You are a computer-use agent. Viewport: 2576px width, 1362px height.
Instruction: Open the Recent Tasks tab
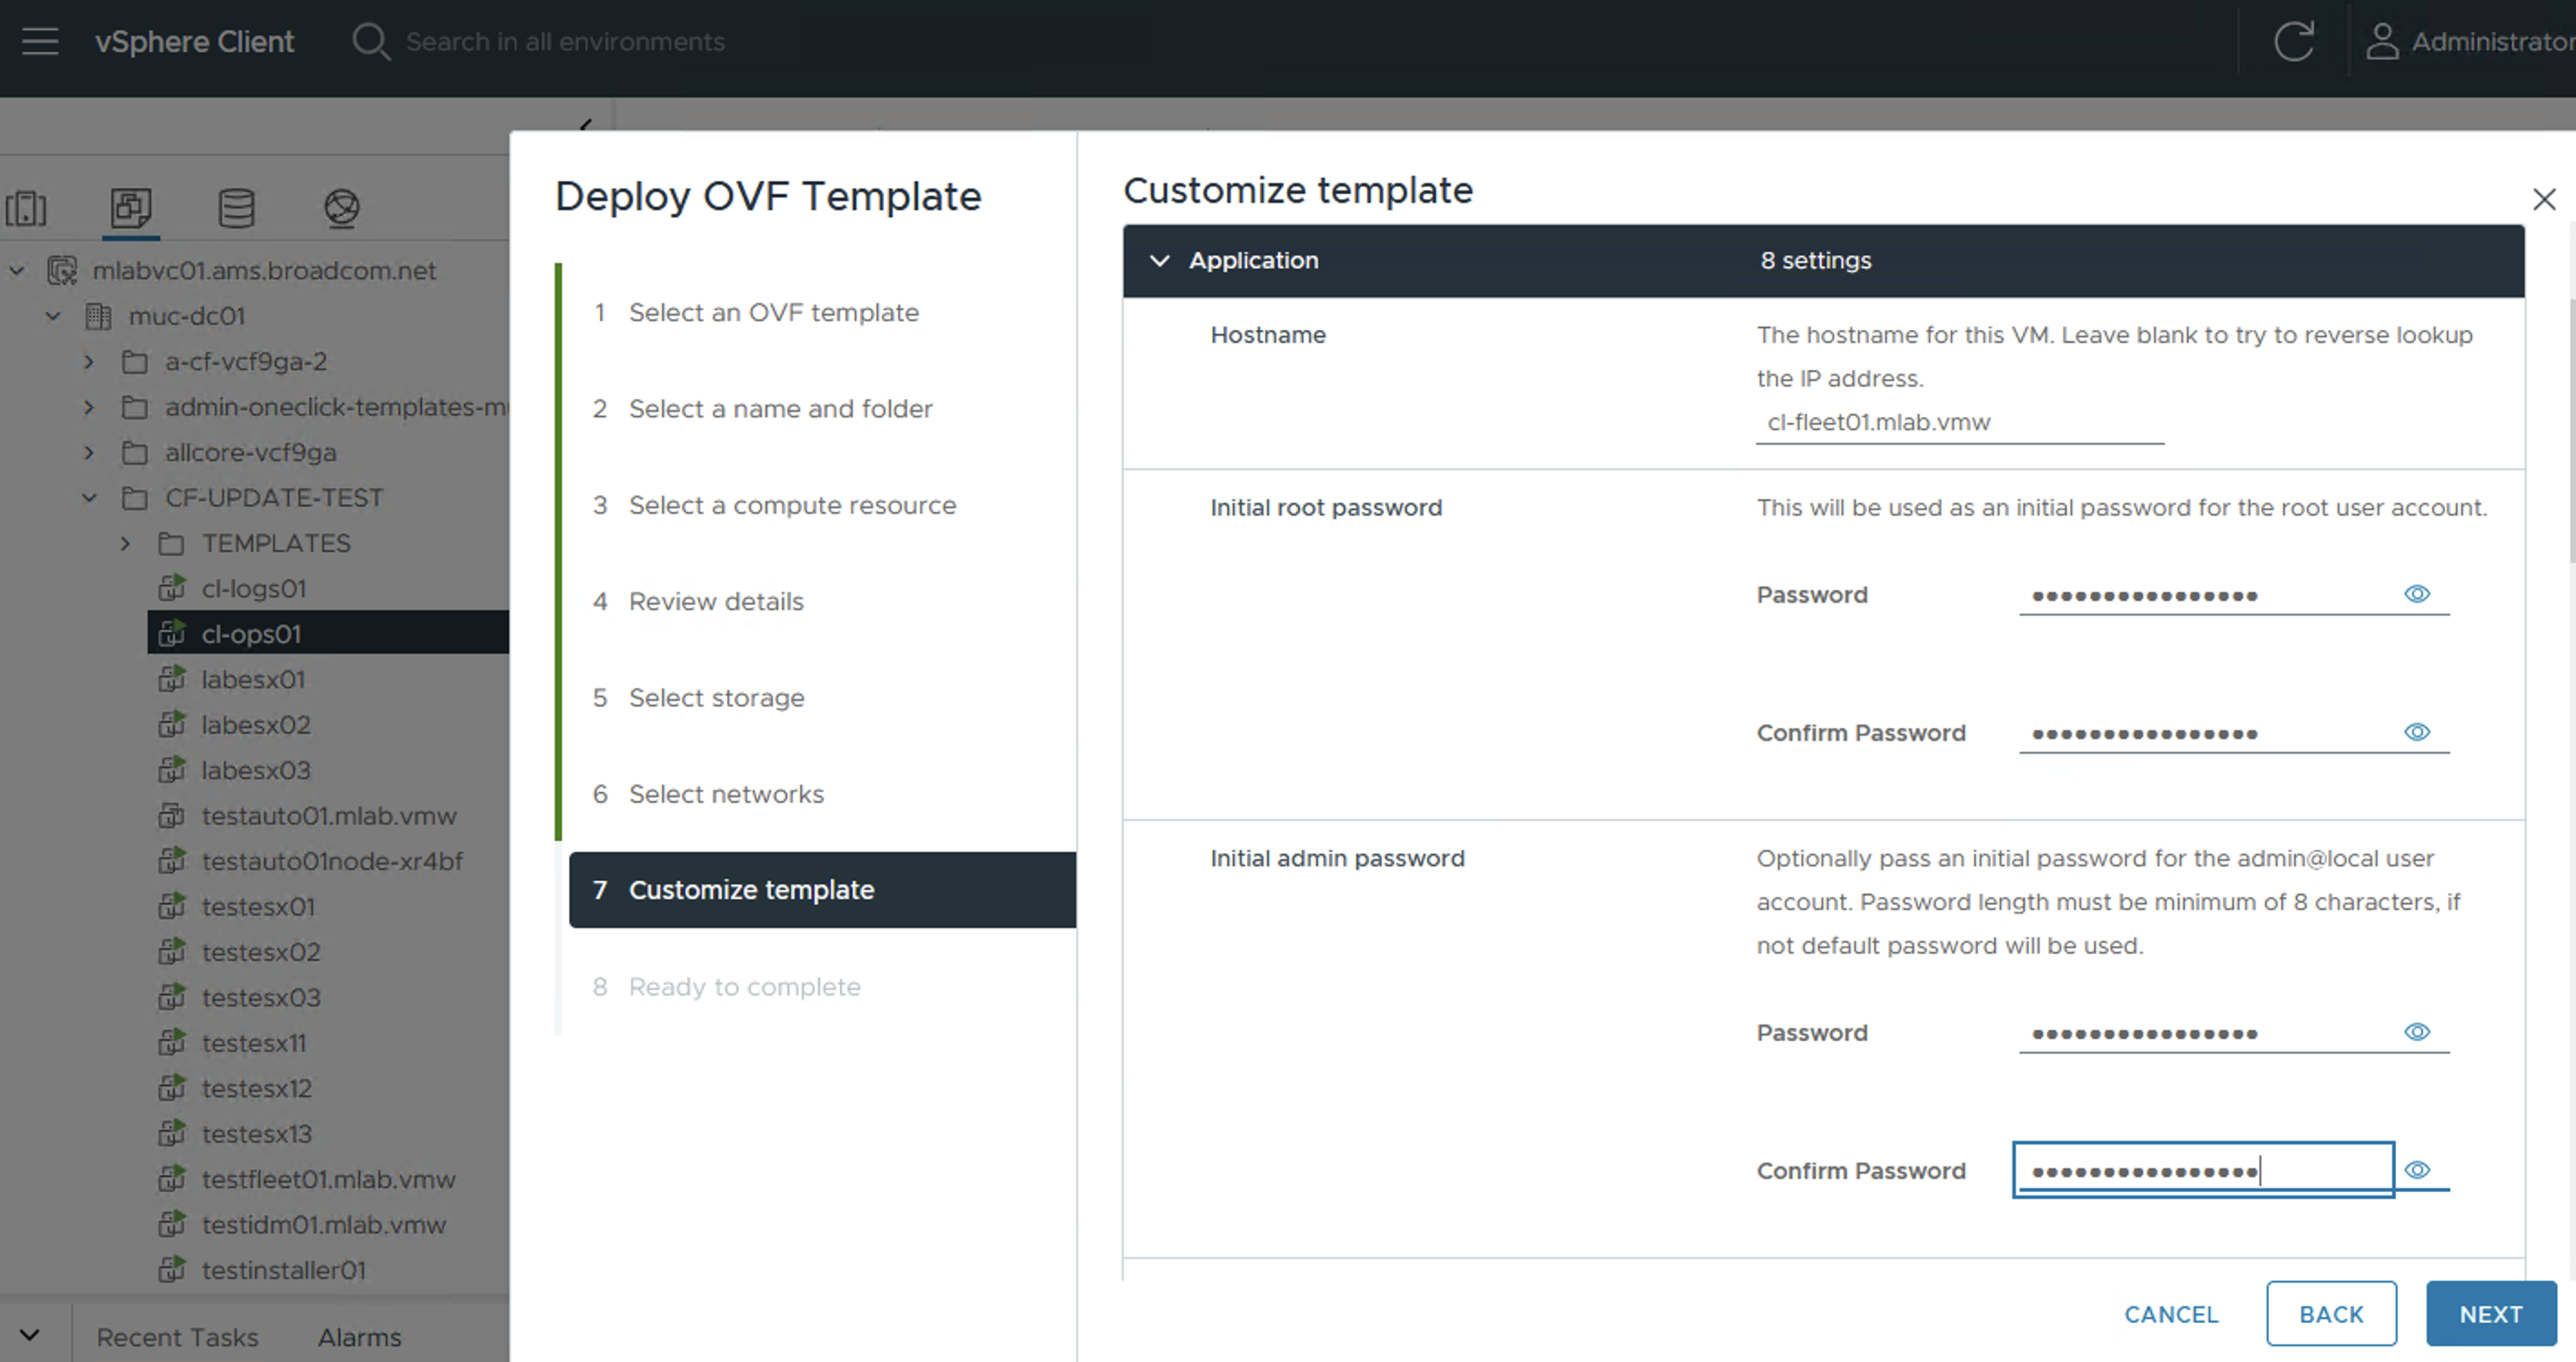point(177,1337)
